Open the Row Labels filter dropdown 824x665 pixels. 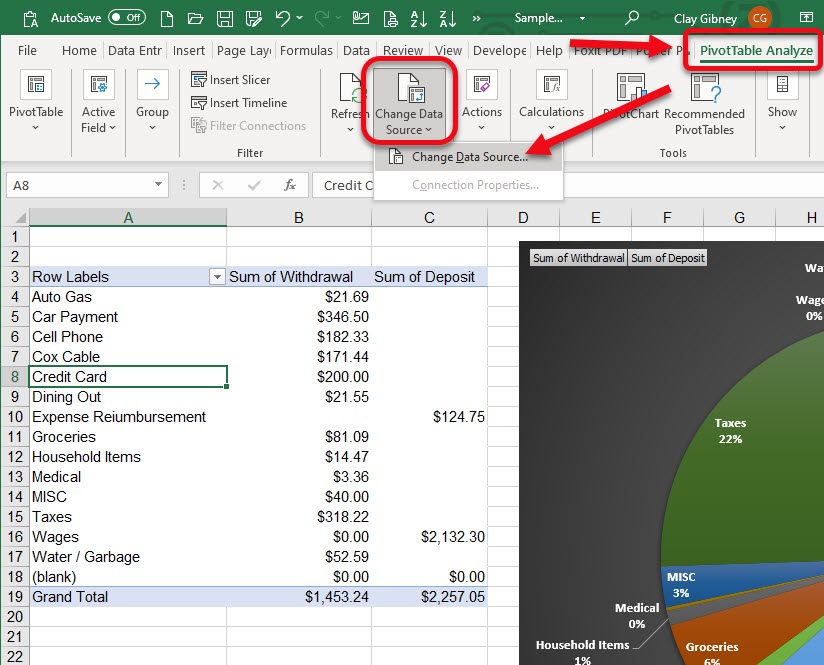(216, 277)
